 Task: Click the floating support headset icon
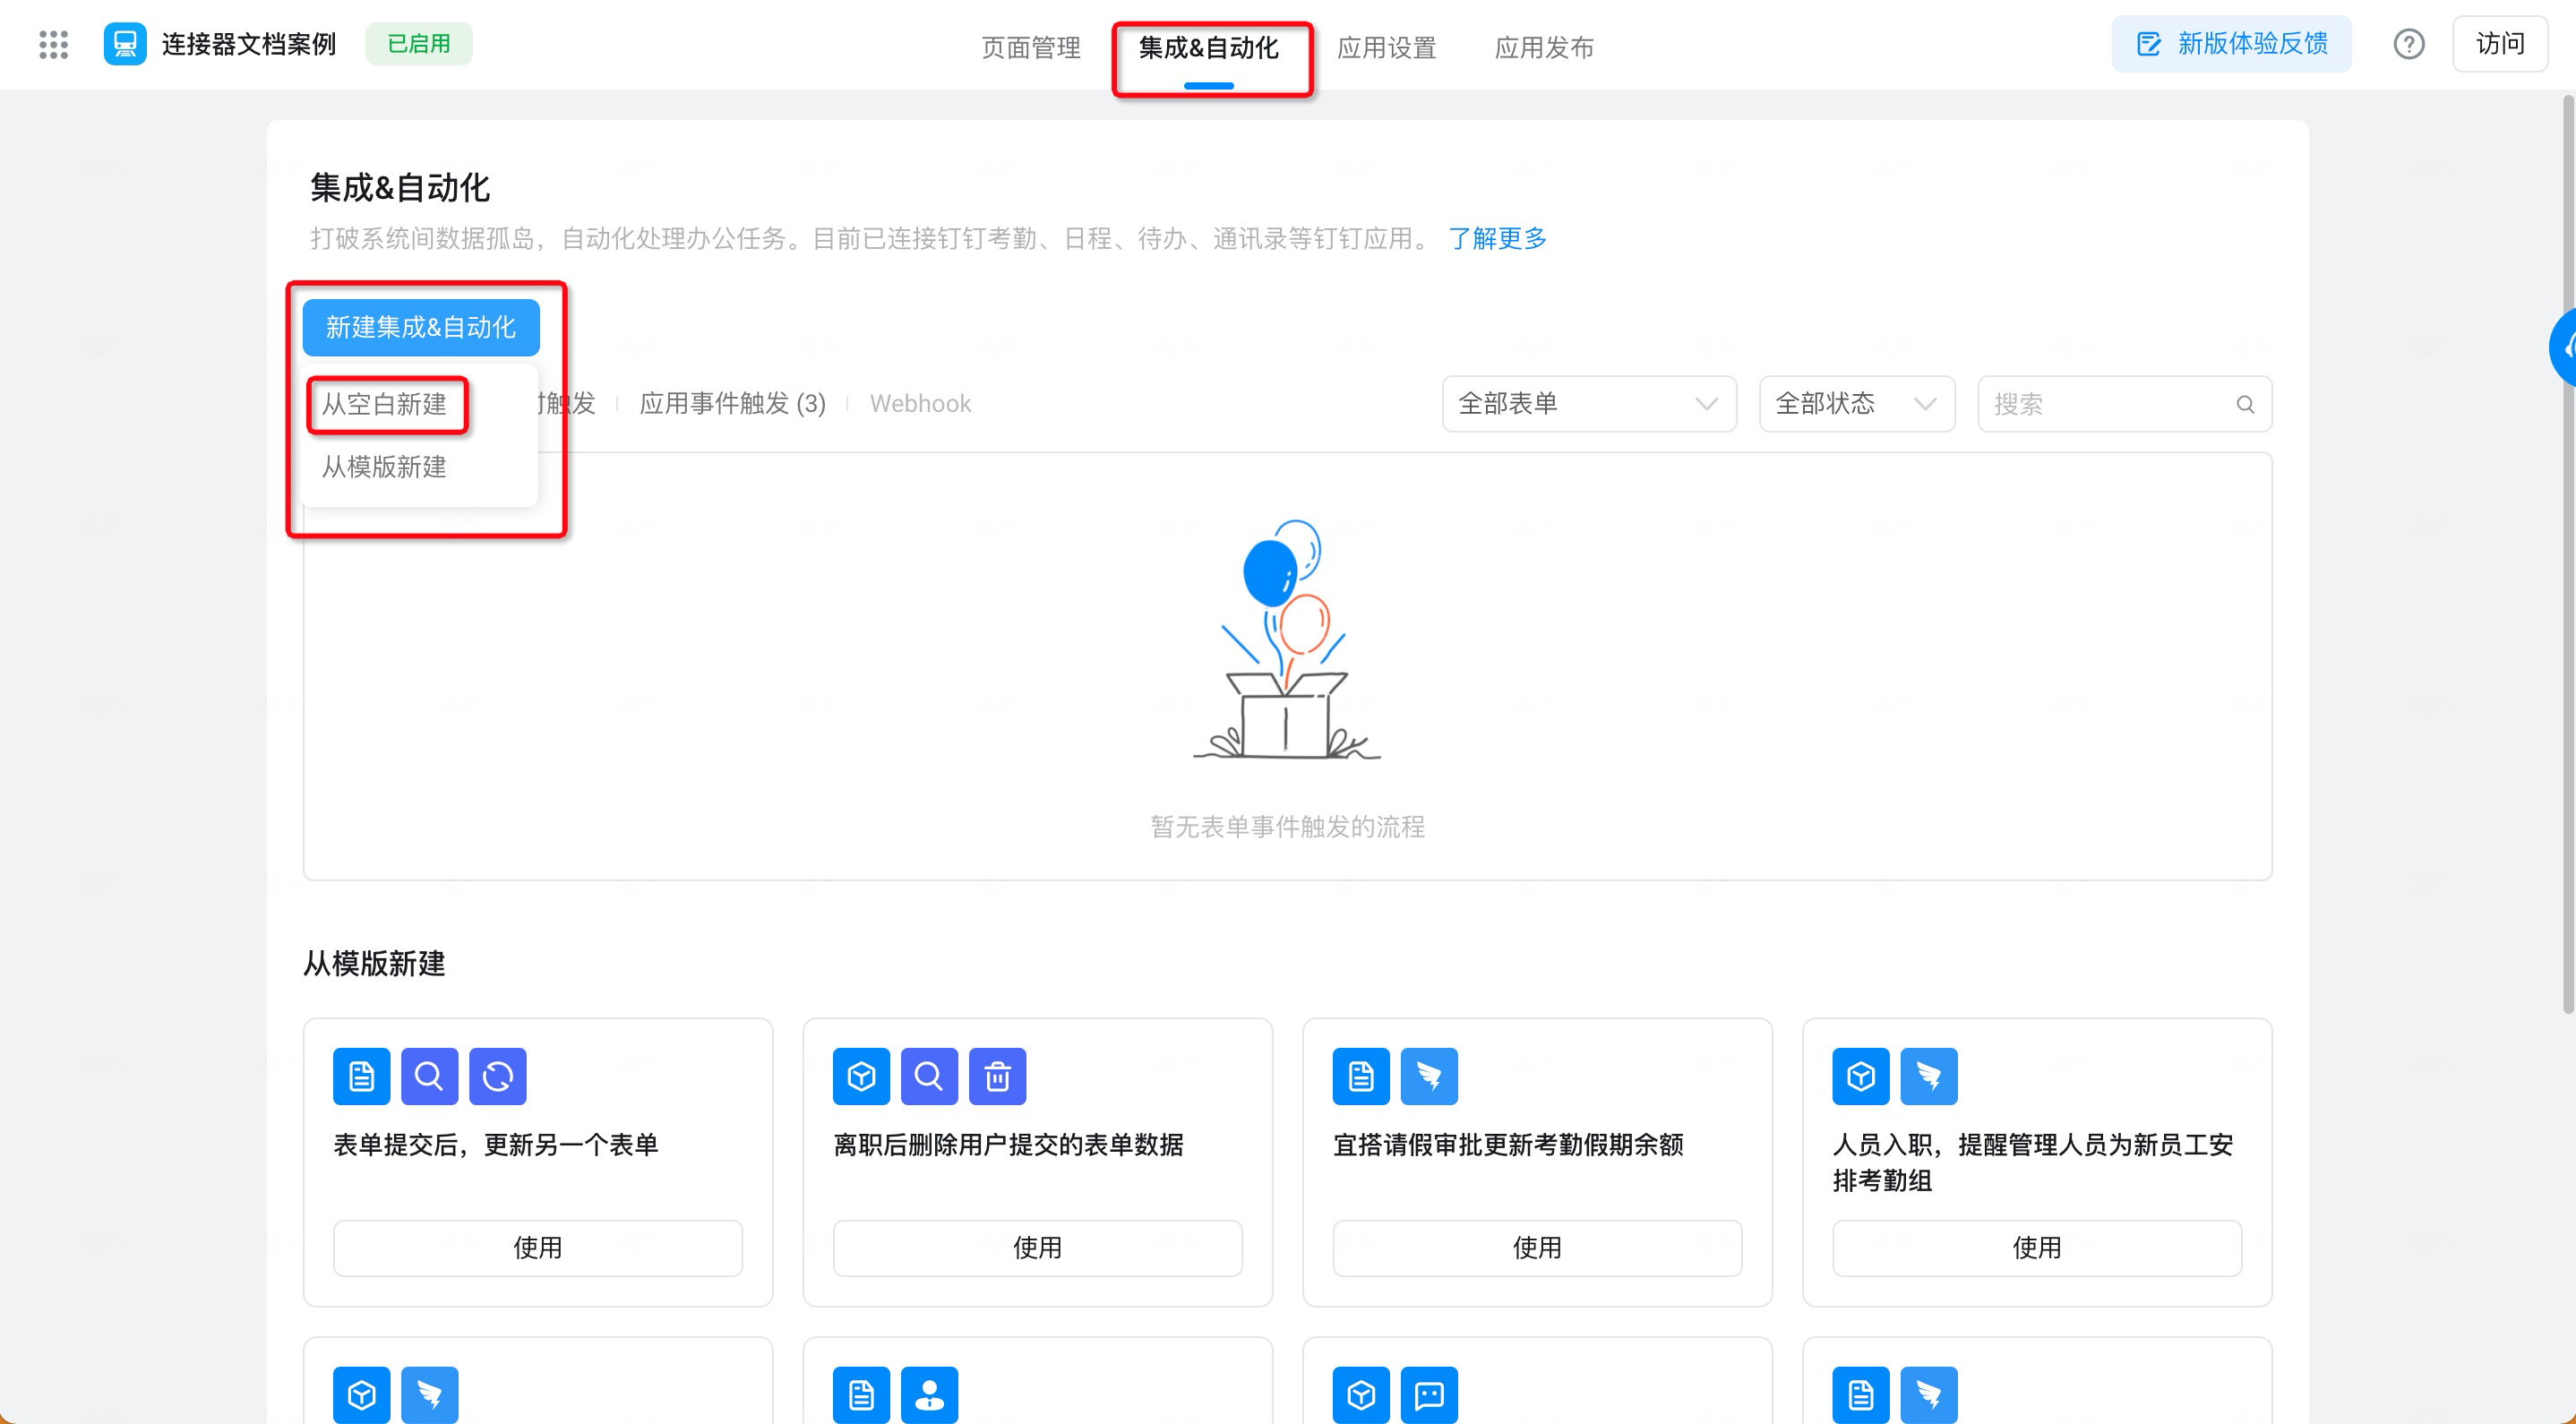(2563, 347)
